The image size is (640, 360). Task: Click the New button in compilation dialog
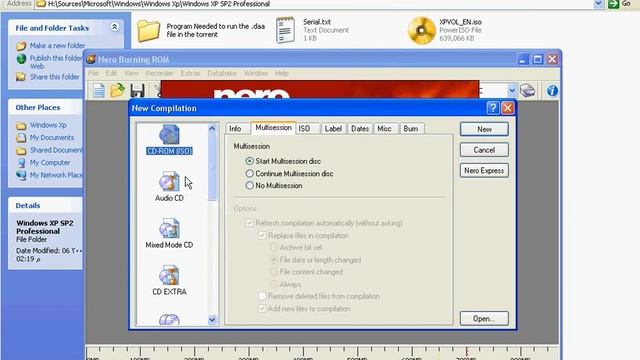484,129
